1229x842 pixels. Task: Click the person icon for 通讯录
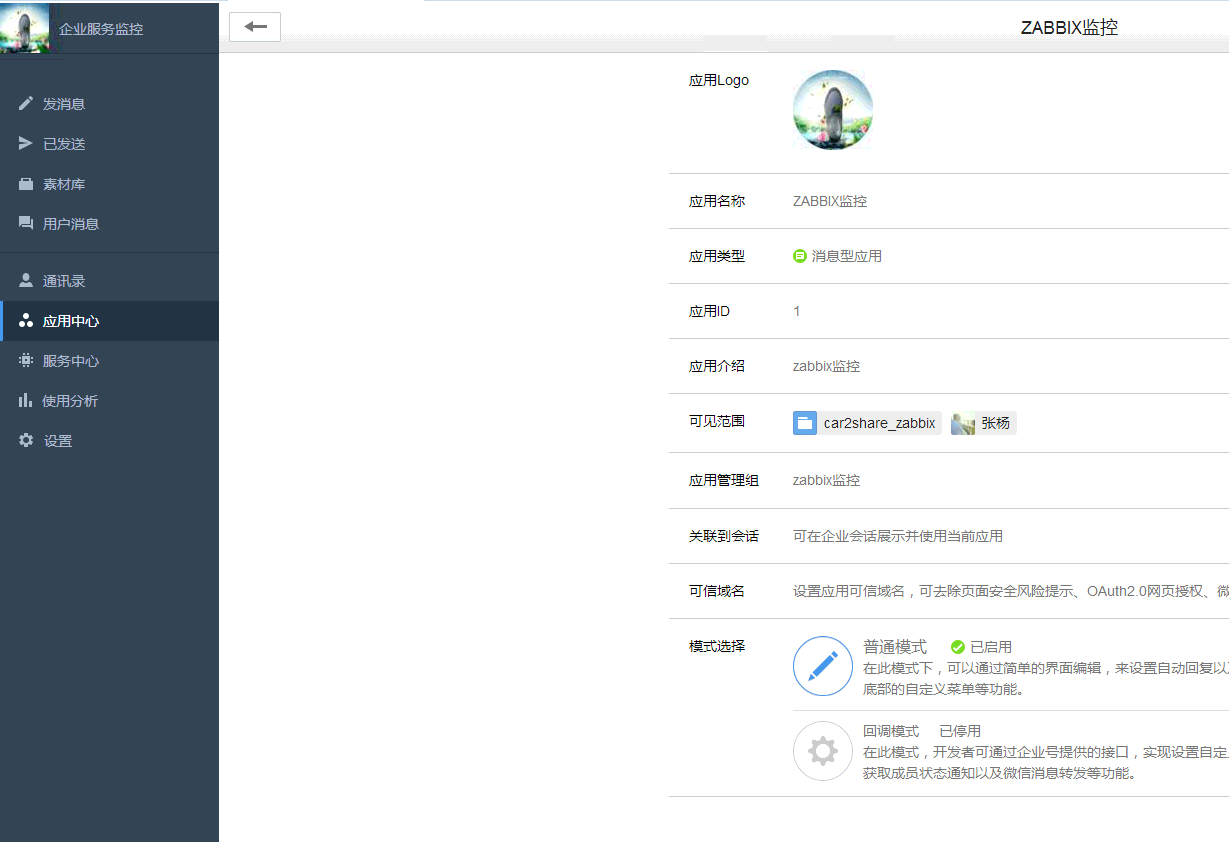click(x=26, y=281)
